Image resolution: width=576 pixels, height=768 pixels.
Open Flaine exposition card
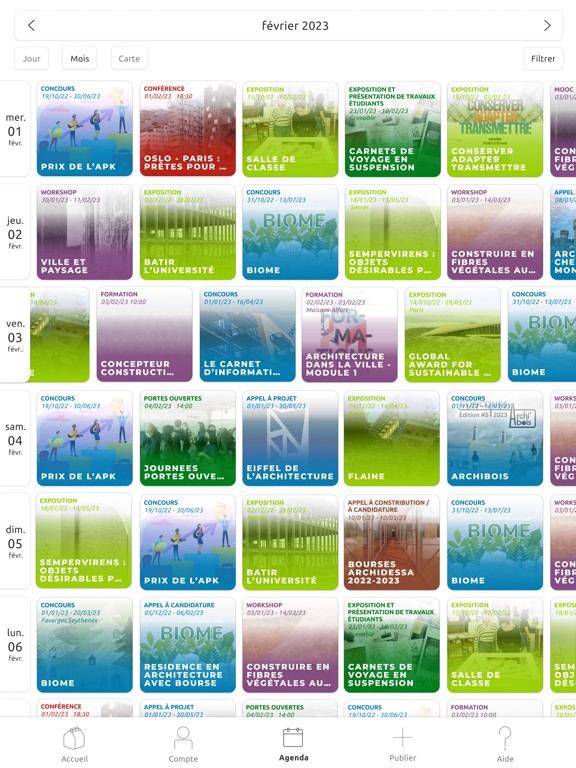tap(392, 438)
